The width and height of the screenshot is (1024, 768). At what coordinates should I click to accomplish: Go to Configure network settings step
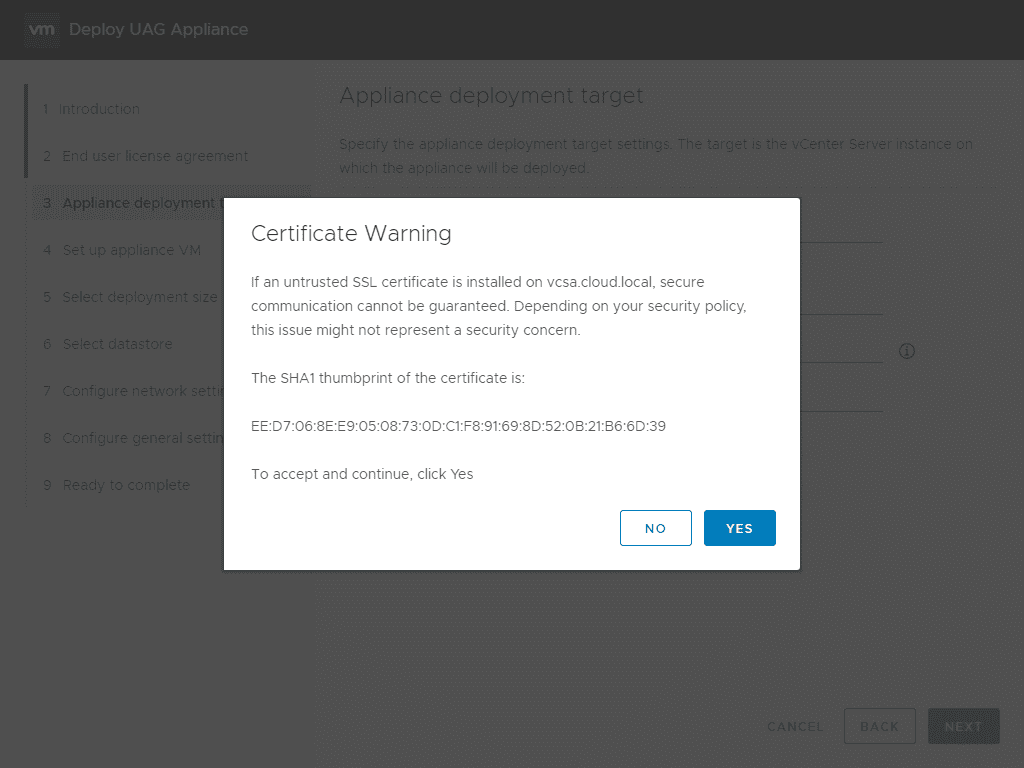click(x=140, y=391)
